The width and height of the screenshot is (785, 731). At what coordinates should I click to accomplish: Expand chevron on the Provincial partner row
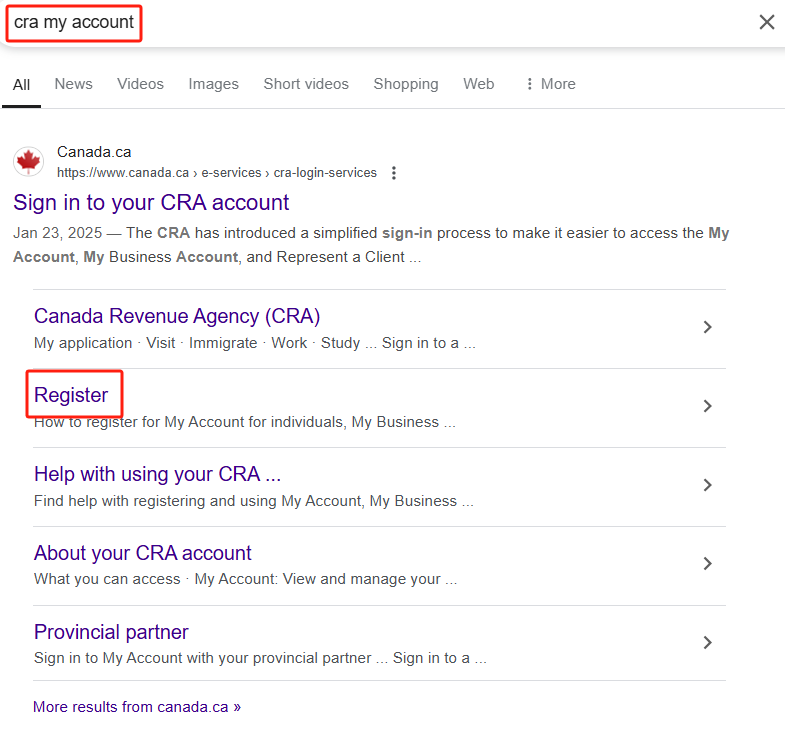(707, 642)
